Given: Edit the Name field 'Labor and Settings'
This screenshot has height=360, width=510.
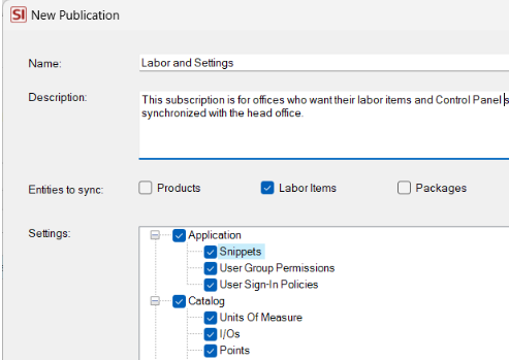Looking at the screenshot, I should coord(324,63).
